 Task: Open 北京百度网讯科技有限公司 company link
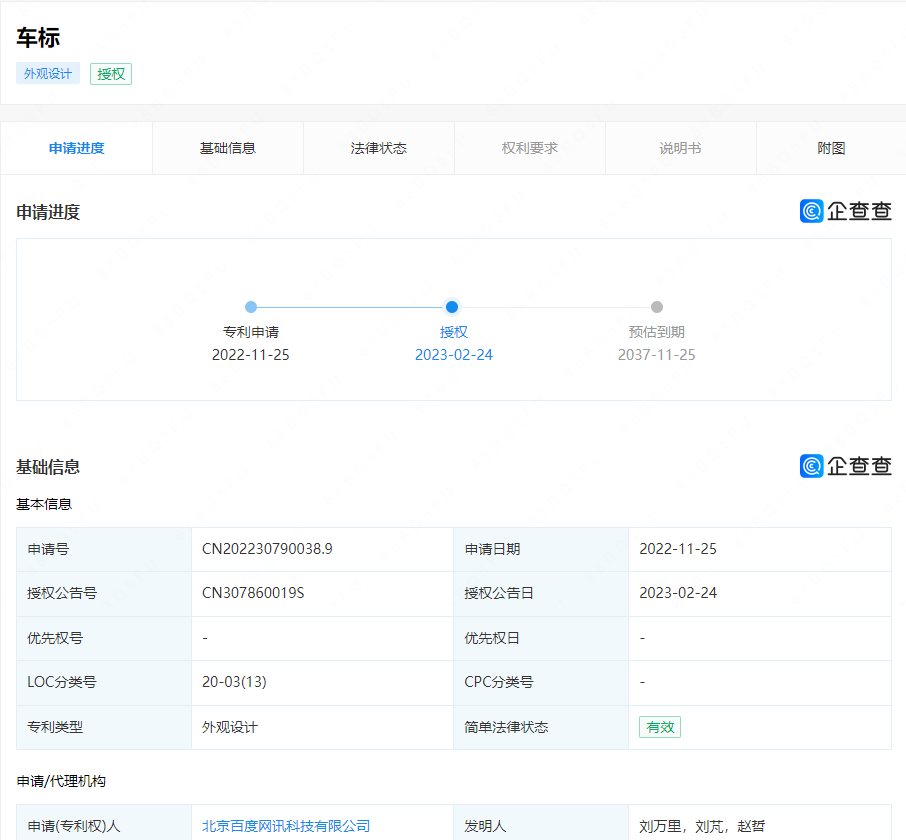click(x=286, y=826)
